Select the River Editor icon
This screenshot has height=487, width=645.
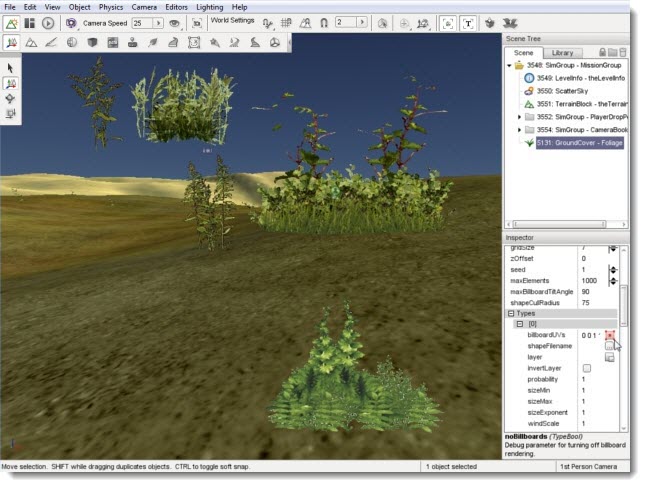click(x=234, y=42)
